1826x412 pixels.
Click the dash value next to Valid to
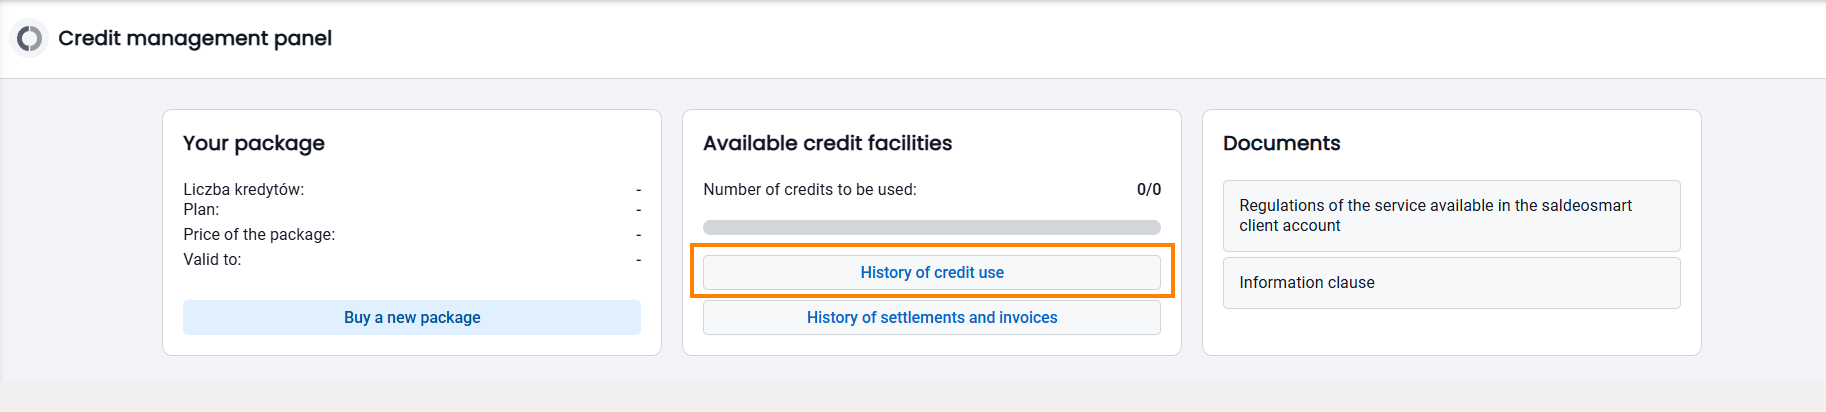click(x=638, y=260)
